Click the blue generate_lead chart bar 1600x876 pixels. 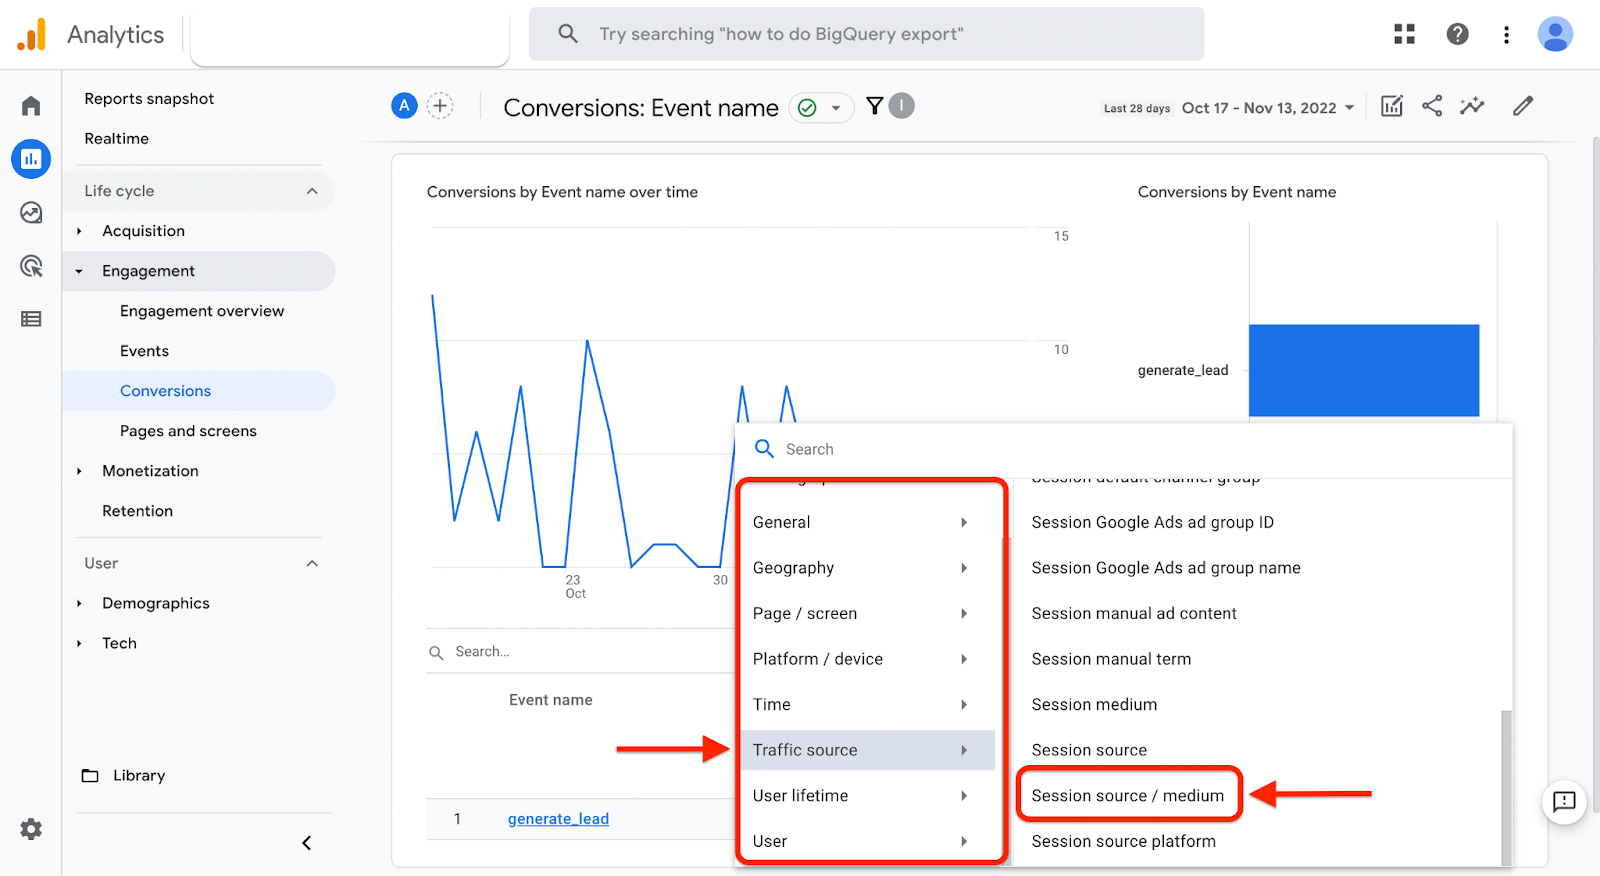point(1364,370)
